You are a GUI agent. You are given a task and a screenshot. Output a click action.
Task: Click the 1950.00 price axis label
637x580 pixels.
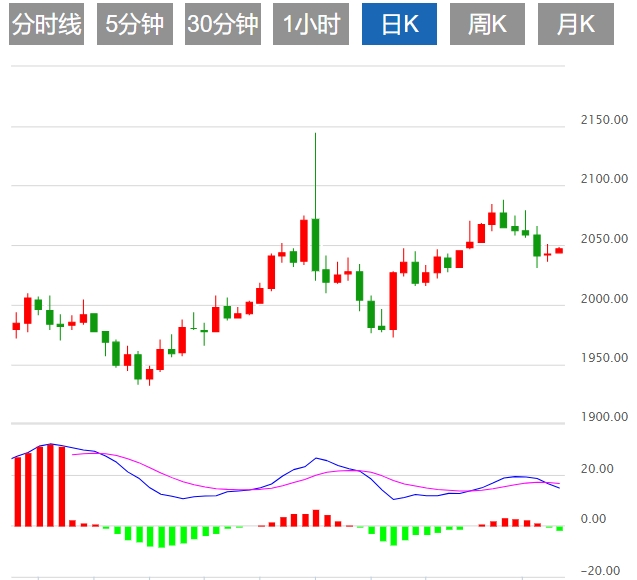tap(604, 358)
